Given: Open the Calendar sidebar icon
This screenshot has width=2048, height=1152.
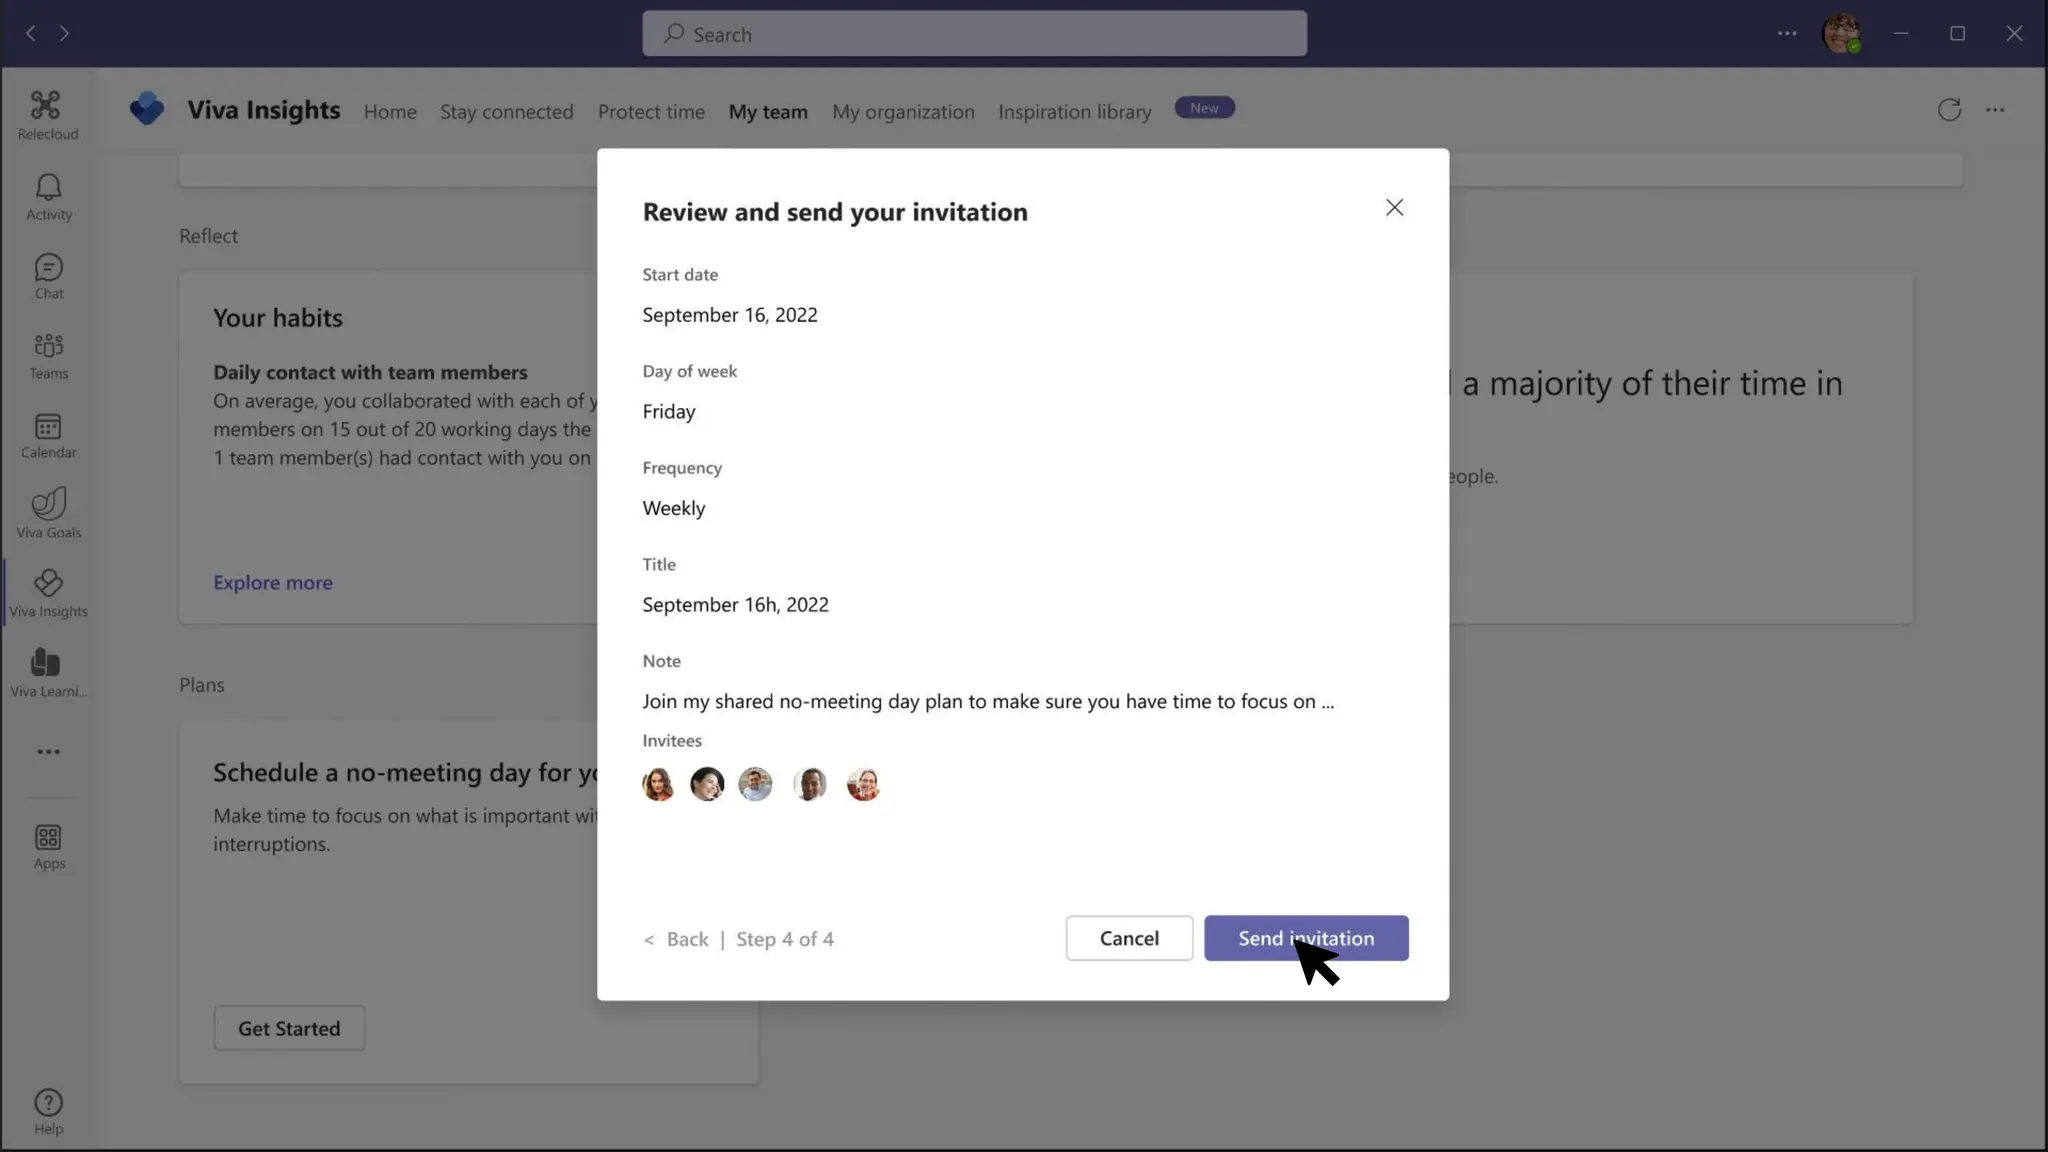Looking at the screenshot, I should pos(48,436).
